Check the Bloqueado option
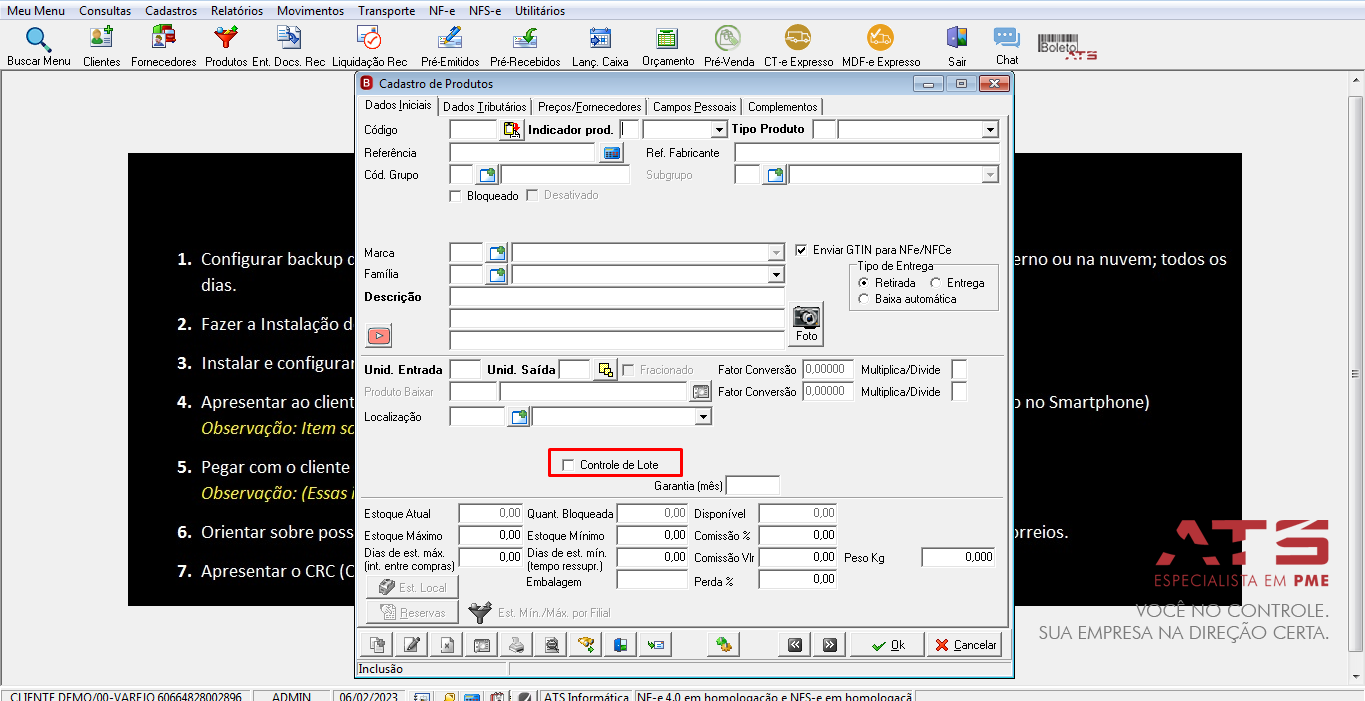The image size is (1365, 701). 456,196
